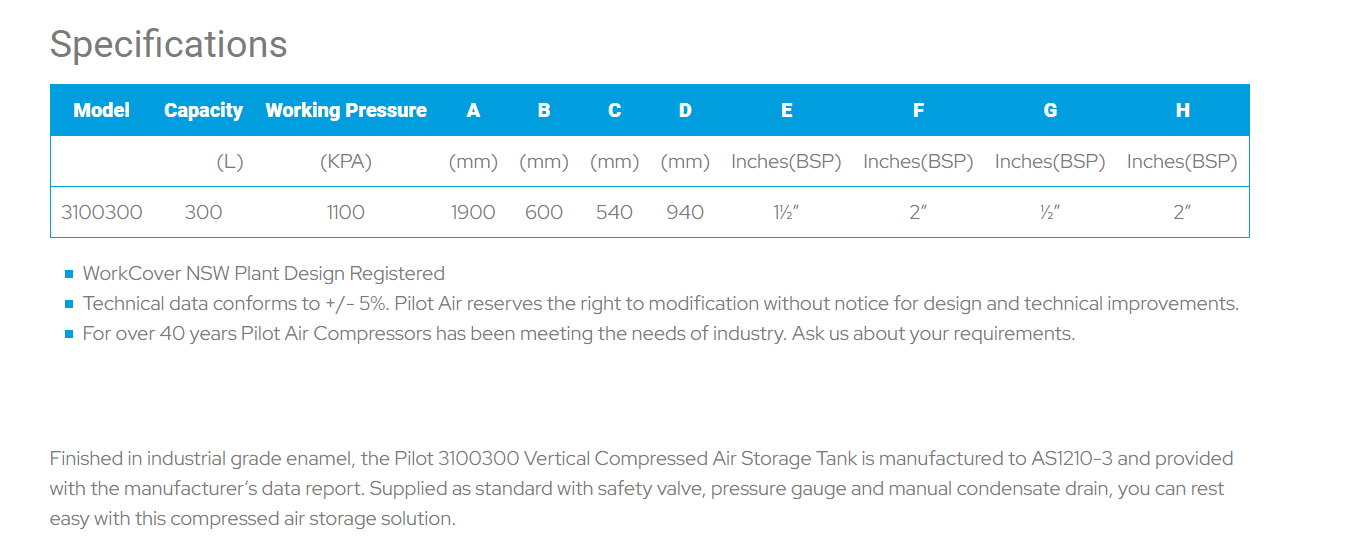Click the Working Pressure column header
This screenshot has width=1349, height=558.
(x=346, y=110)
